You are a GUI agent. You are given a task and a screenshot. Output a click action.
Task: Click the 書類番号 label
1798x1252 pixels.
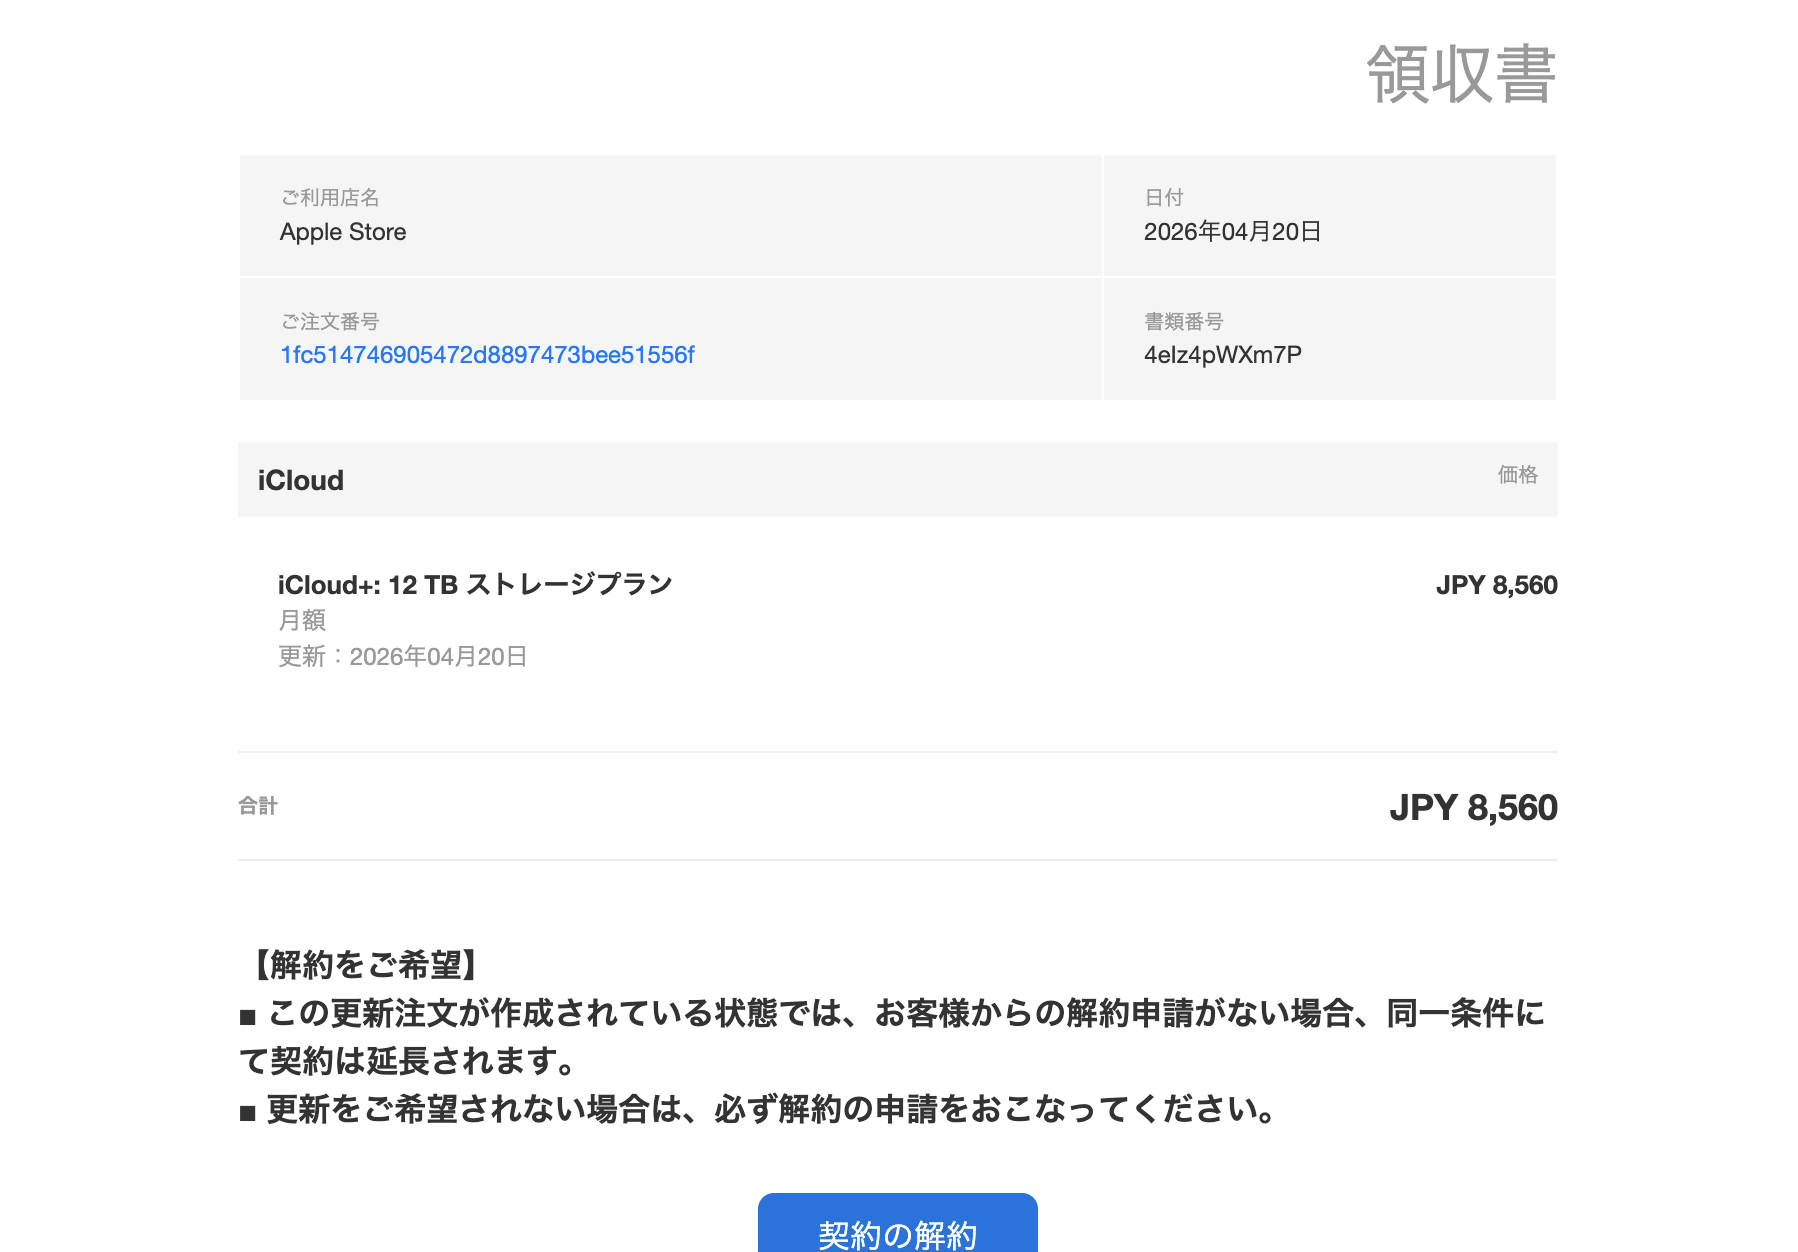pos(1183,322)
